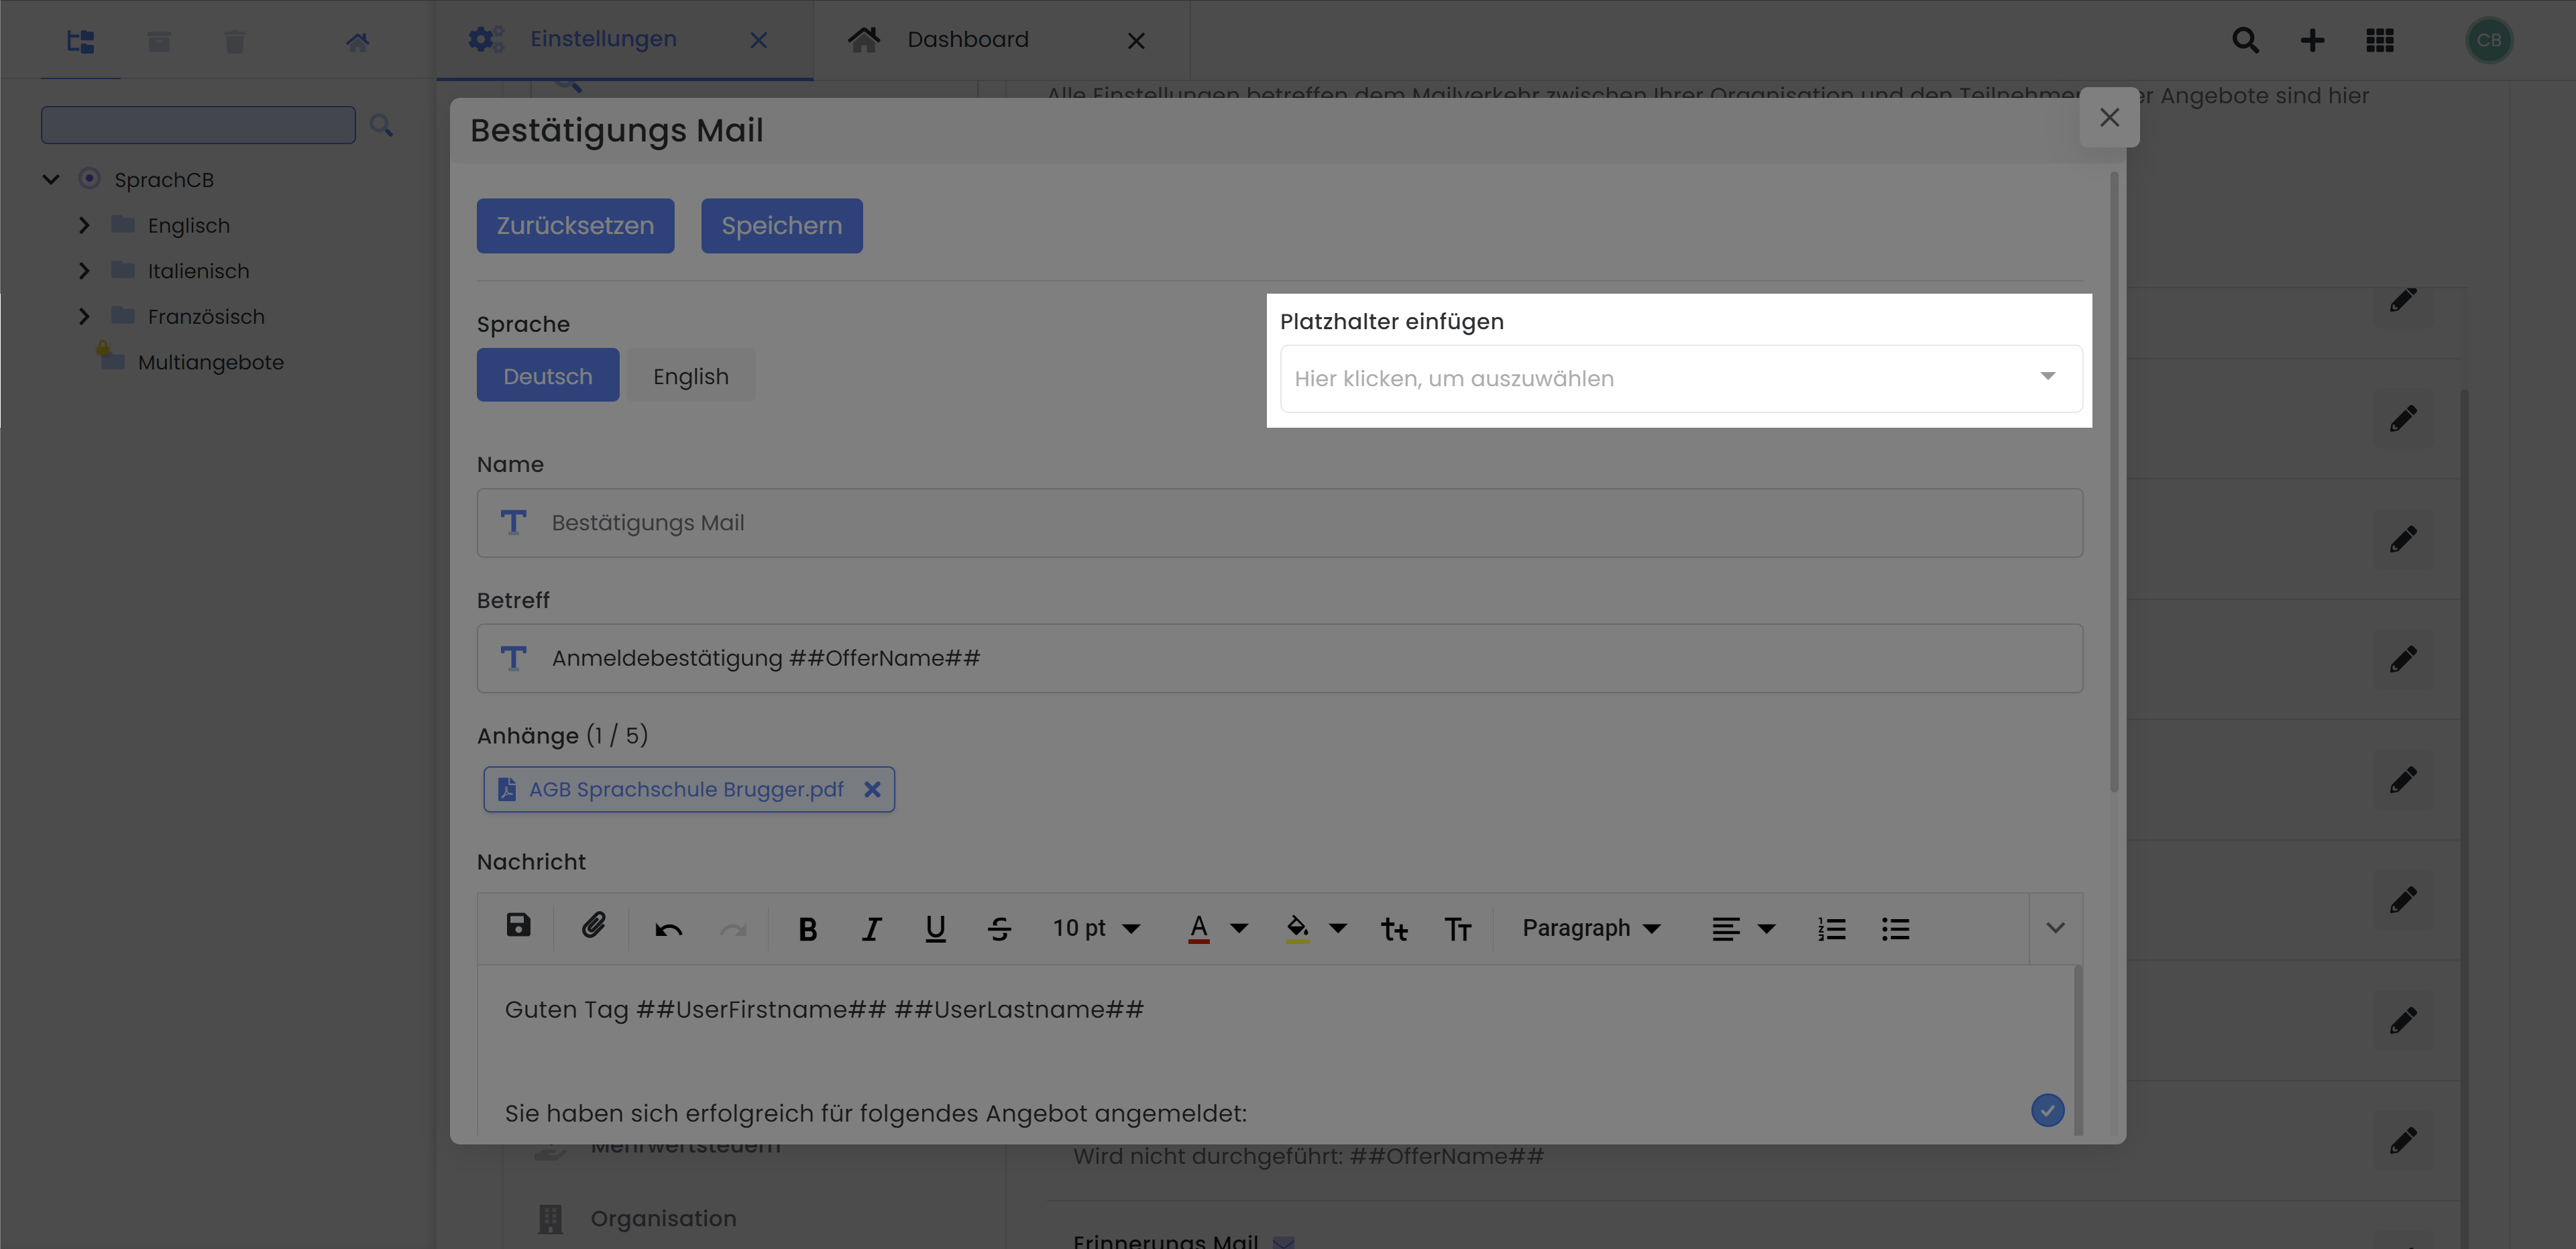Toggle italic formatting in editor
2576x1249 pixels.
(871, 929)
